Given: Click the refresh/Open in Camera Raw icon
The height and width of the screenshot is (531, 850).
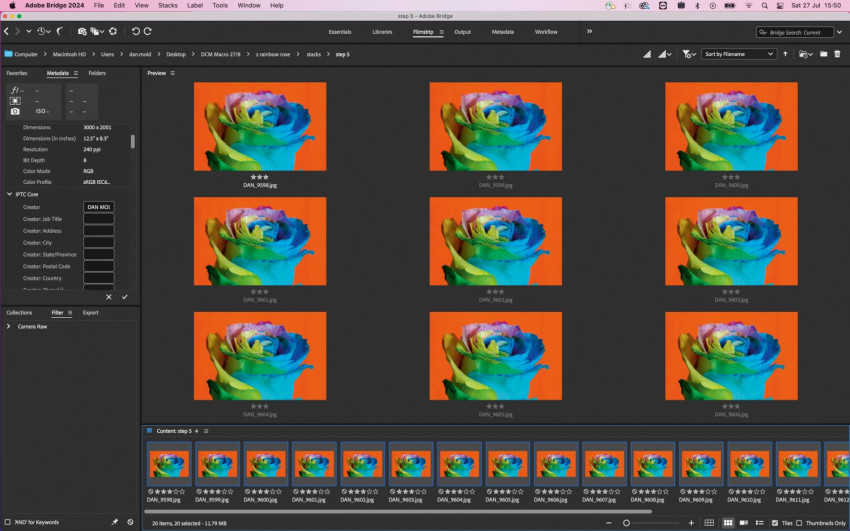Looking at the screenshot, I should point(113,31).
